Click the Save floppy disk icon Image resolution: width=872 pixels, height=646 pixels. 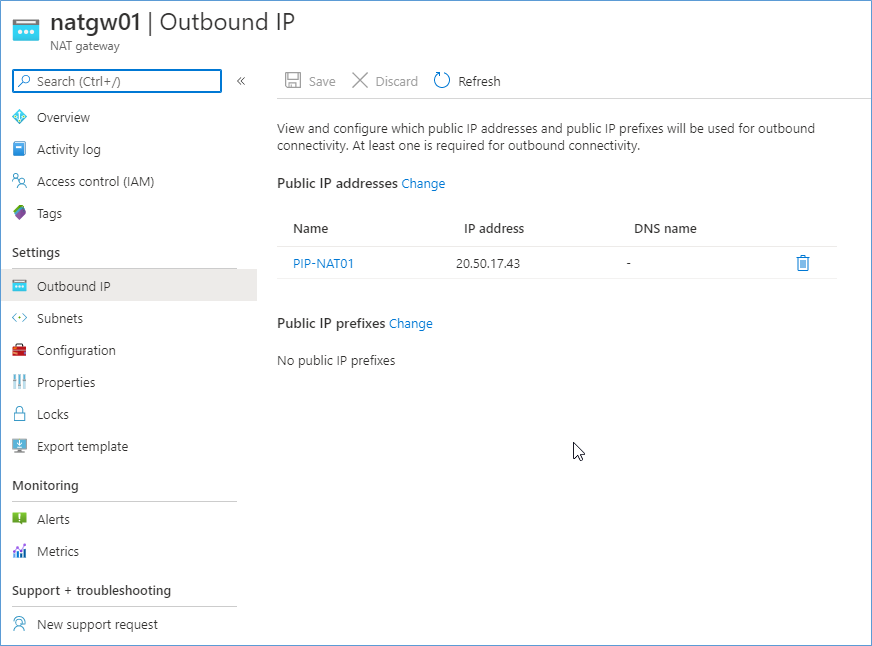[x=293, y=81]
